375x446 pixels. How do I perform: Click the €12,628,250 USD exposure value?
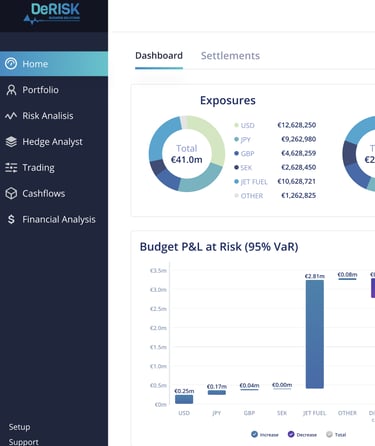click(x=297, y=125)
